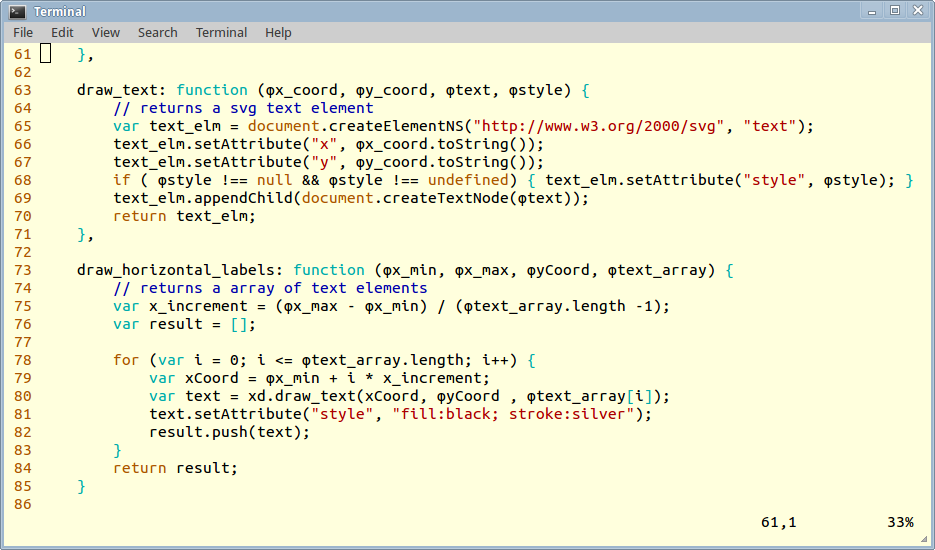
Task: Click 'var result = [];' on line 76
Action: (x=184, y=325)
